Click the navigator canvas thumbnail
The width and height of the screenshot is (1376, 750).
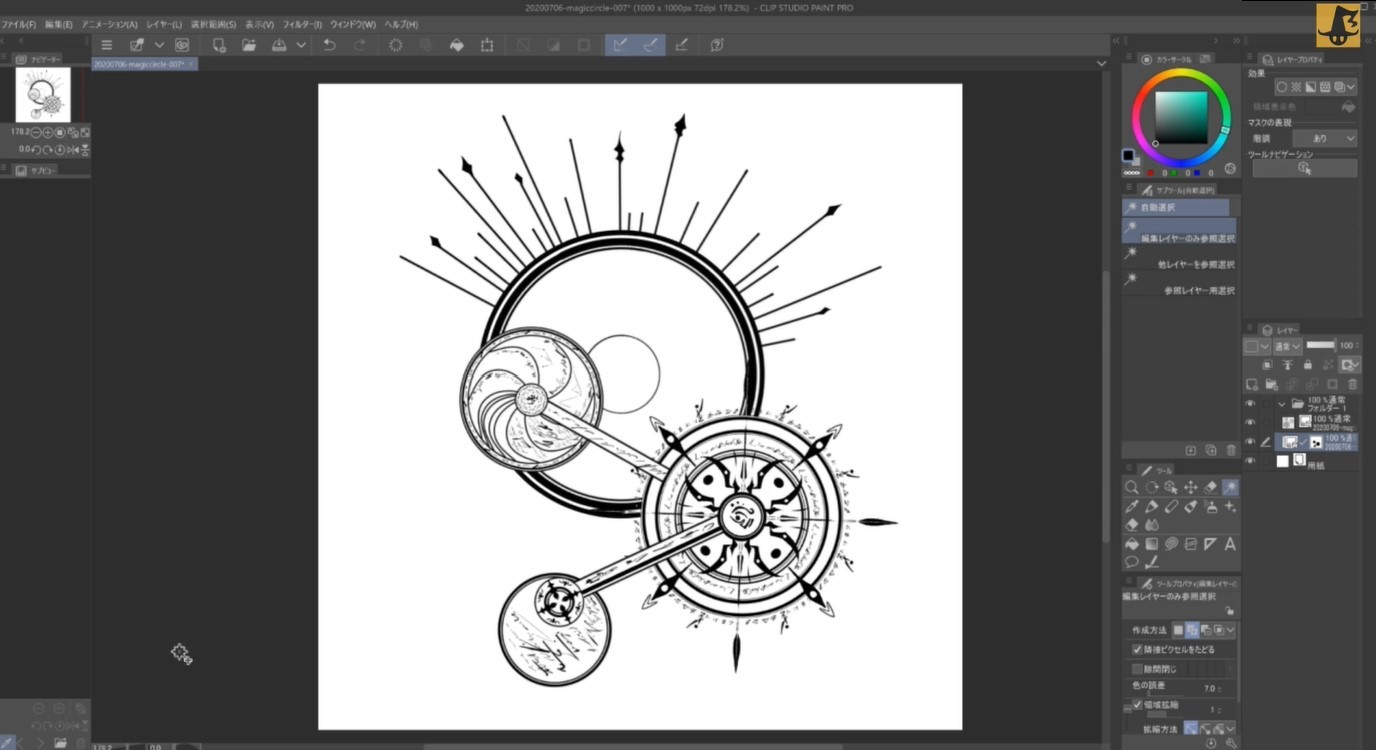tap(43, 95)
